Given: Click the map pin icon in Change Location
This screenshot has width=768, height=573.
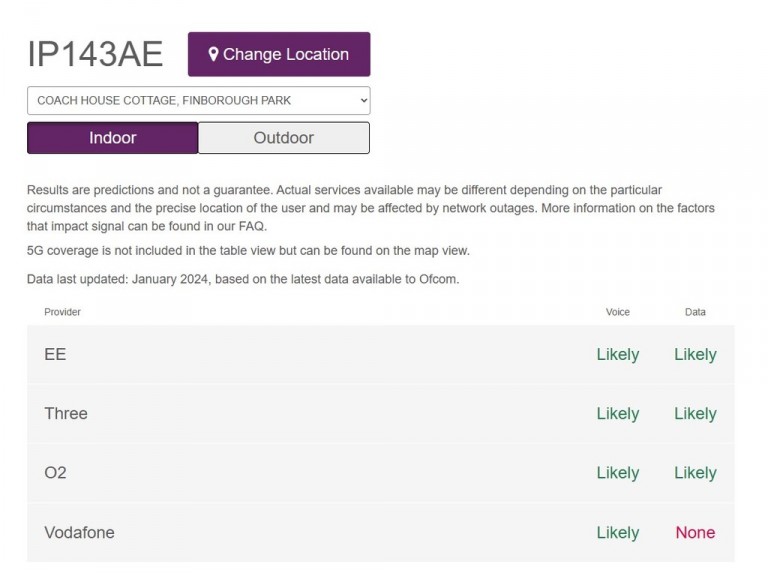Looking at the screenshot, I should pos(213,54).
